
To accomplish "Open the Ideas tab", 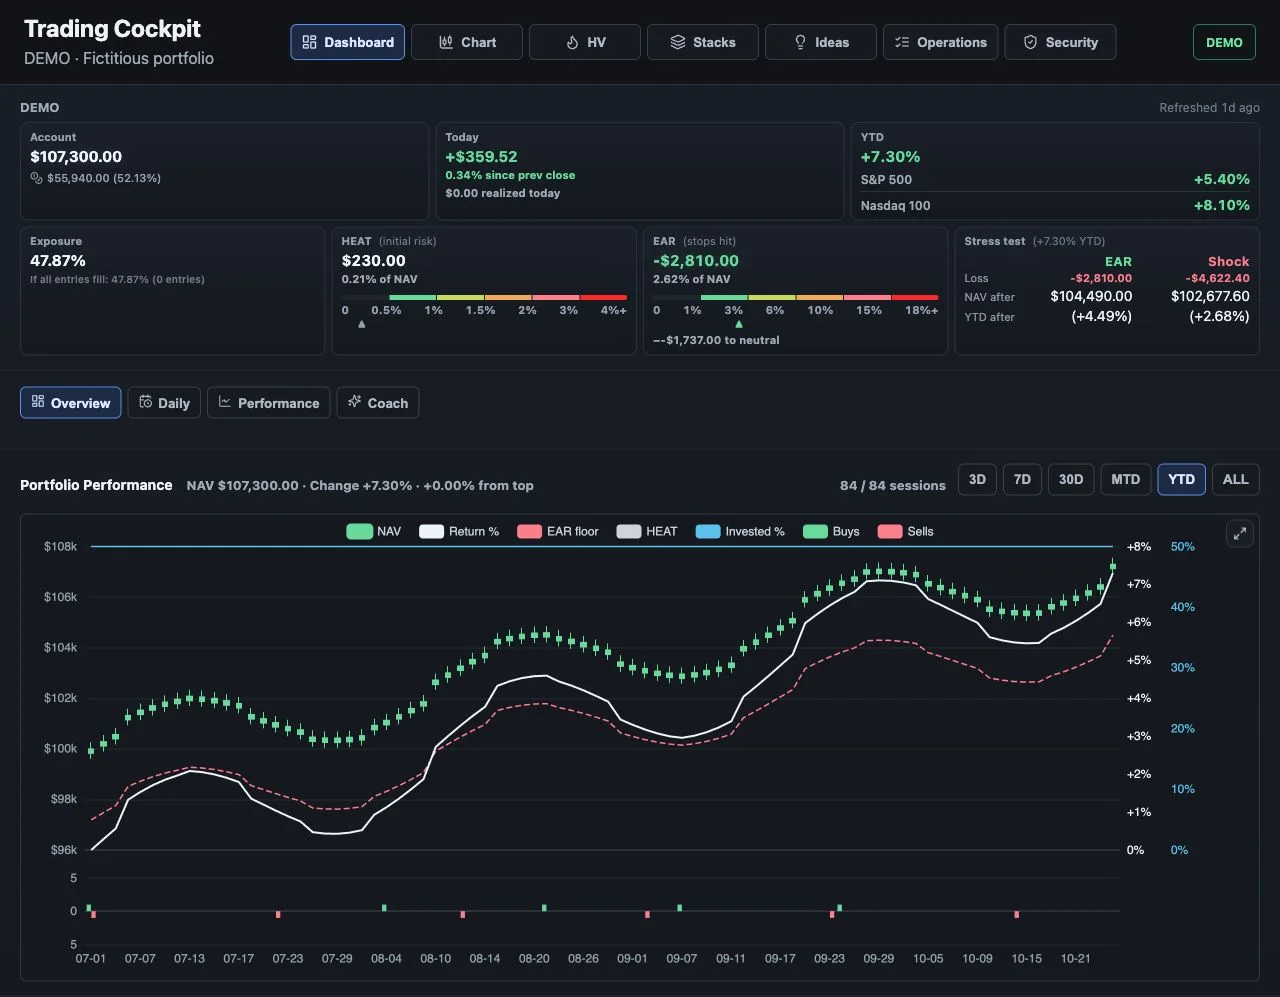I will point(821,42).
